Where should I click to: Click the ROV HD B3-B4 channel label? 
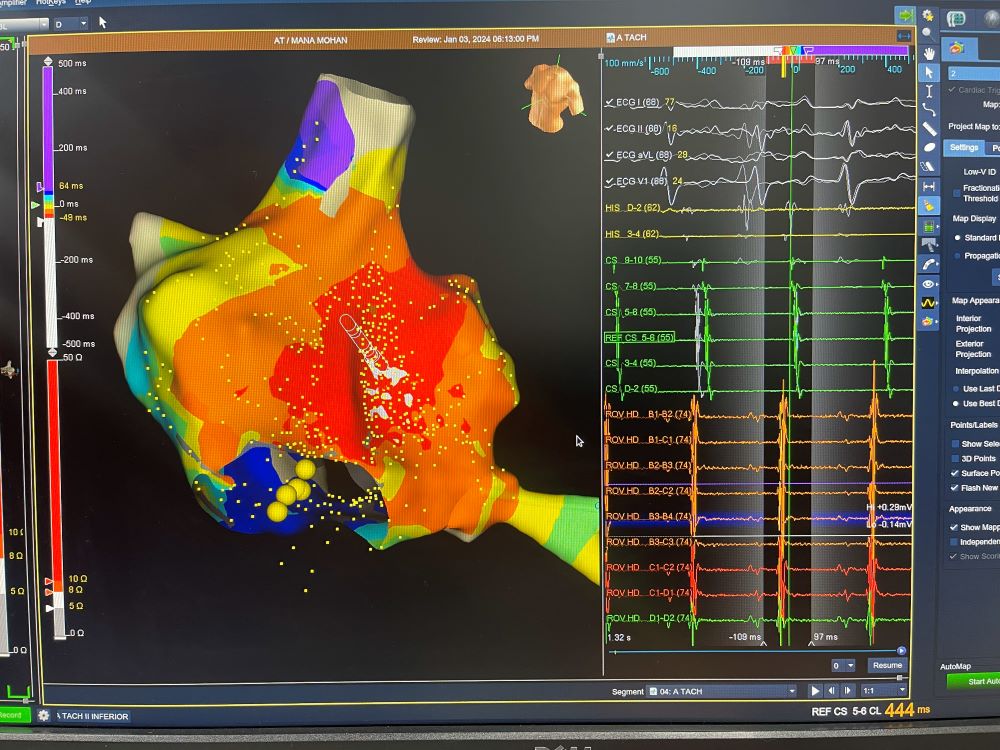[649, 517]
